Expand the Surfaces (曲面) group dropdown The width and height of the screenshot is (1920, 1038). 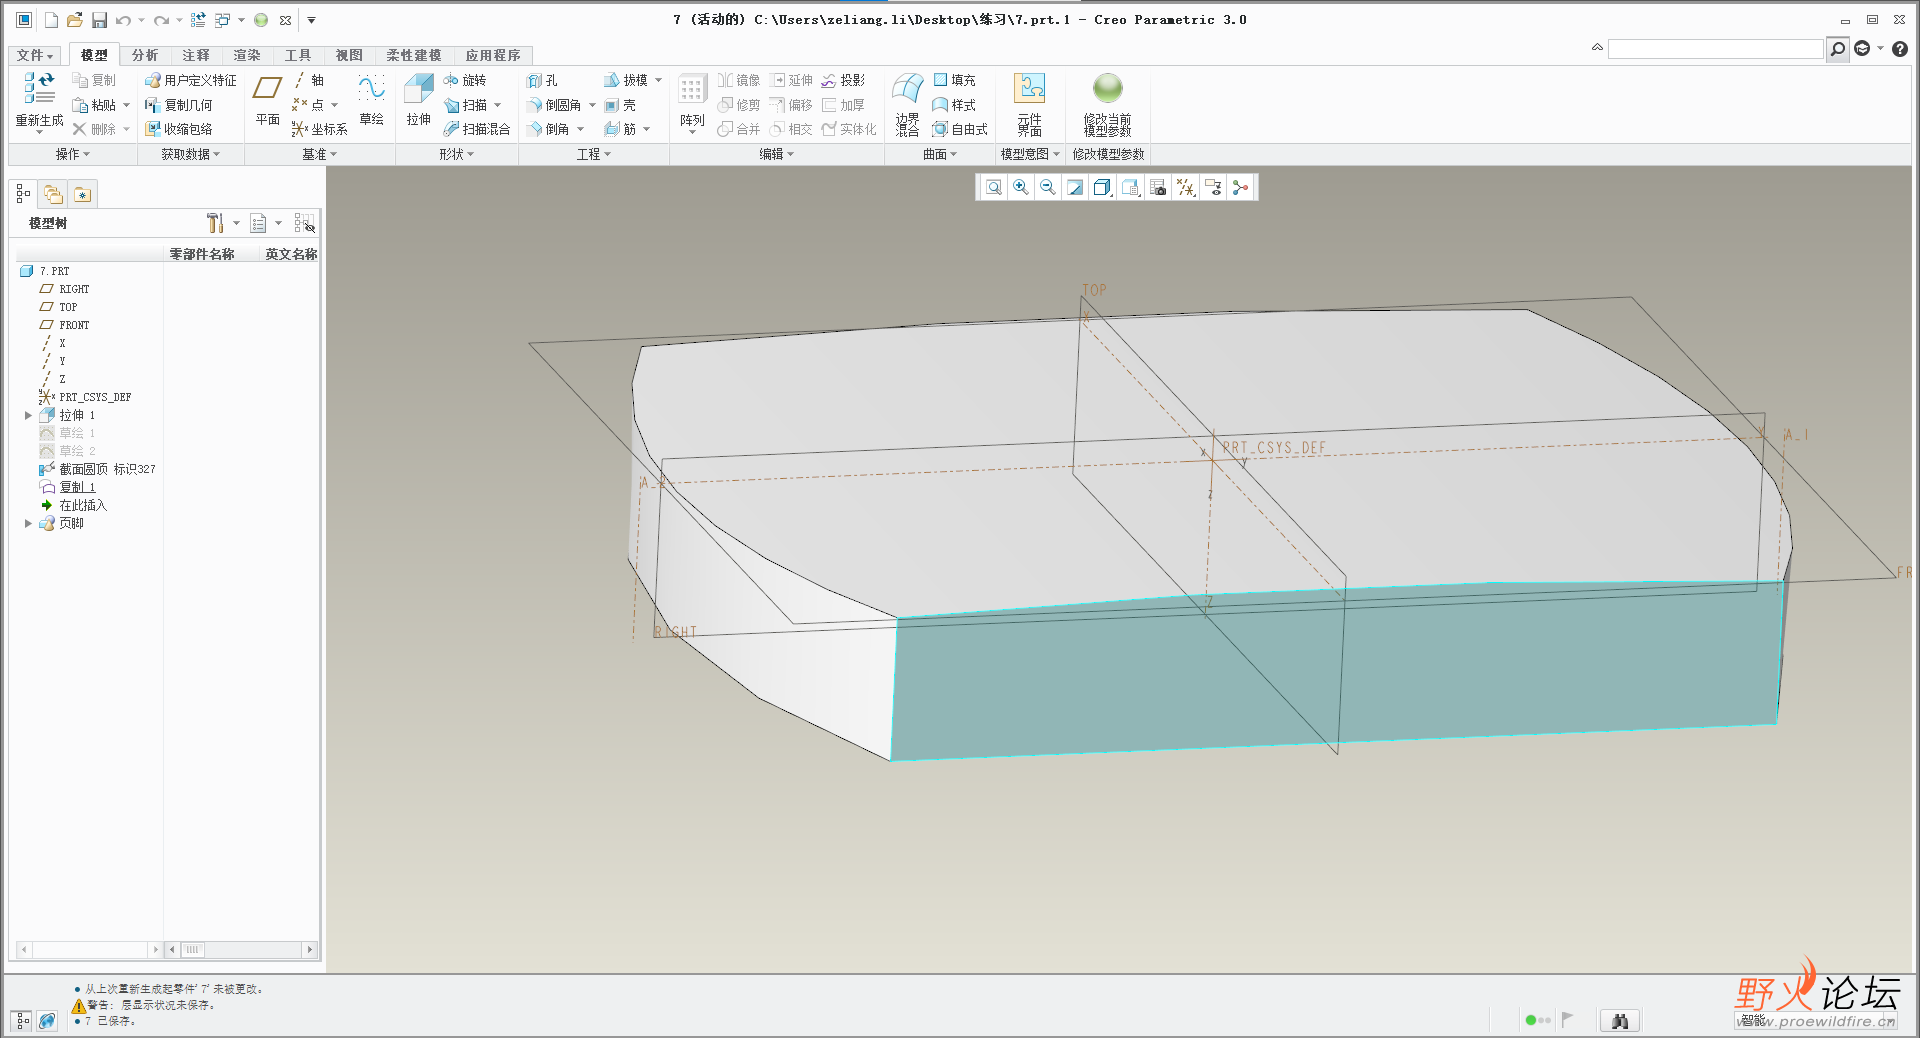939,154
